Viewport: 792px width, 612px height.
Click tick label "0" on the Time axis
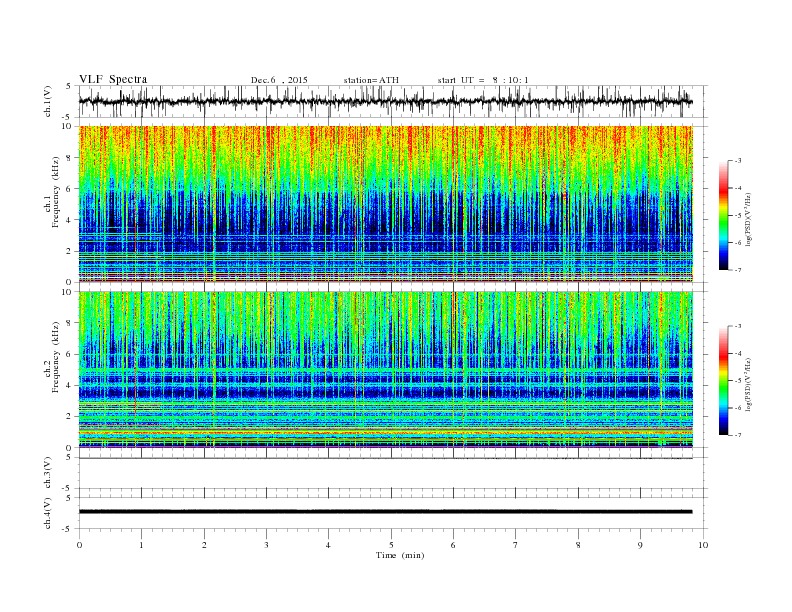pos(79,545)
